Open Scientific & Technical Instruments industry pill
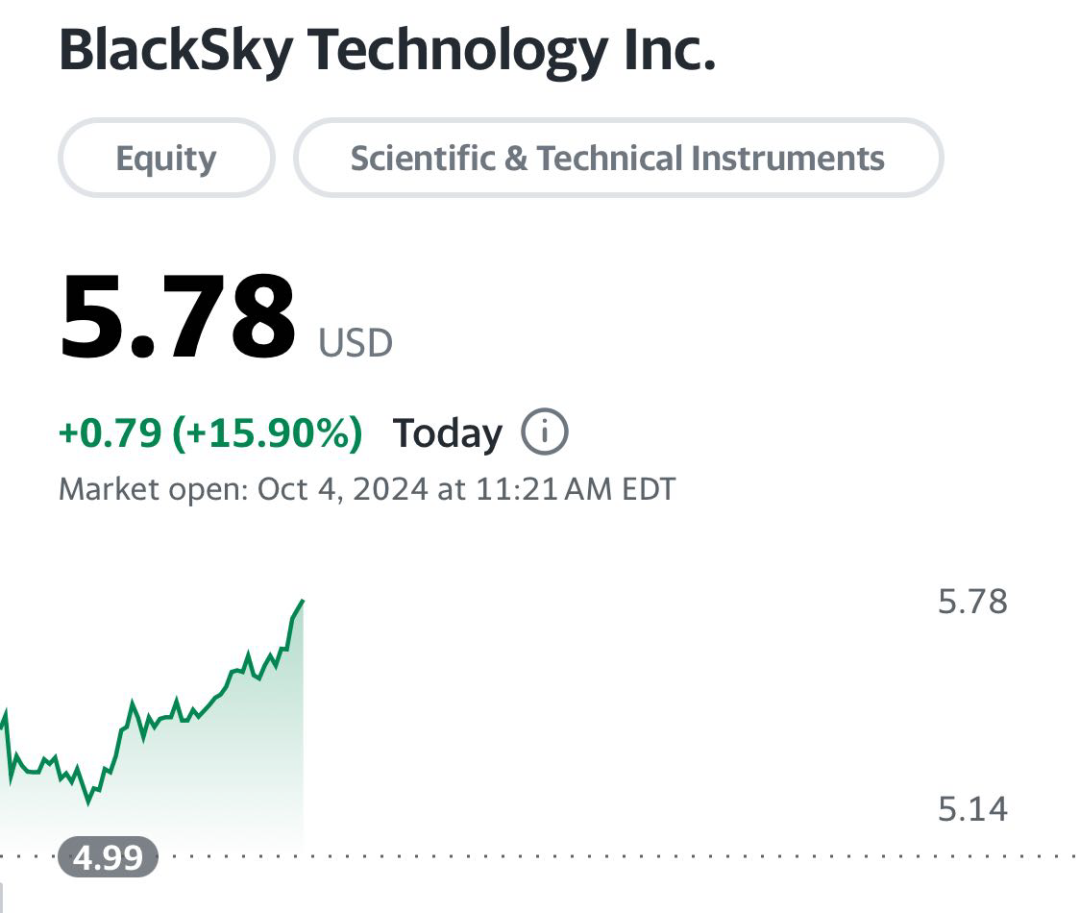The image size is (1080, 913). [x=618, y=158]
